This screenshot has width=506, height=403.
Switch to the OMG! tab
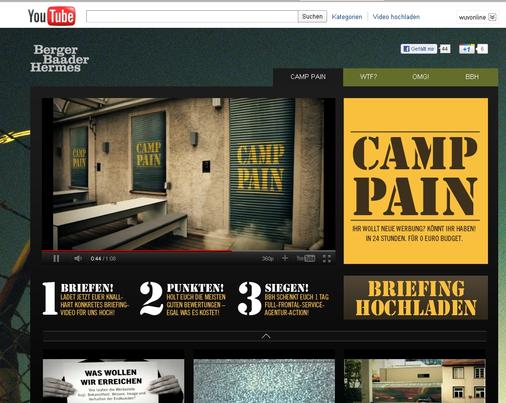click(421, 77)
